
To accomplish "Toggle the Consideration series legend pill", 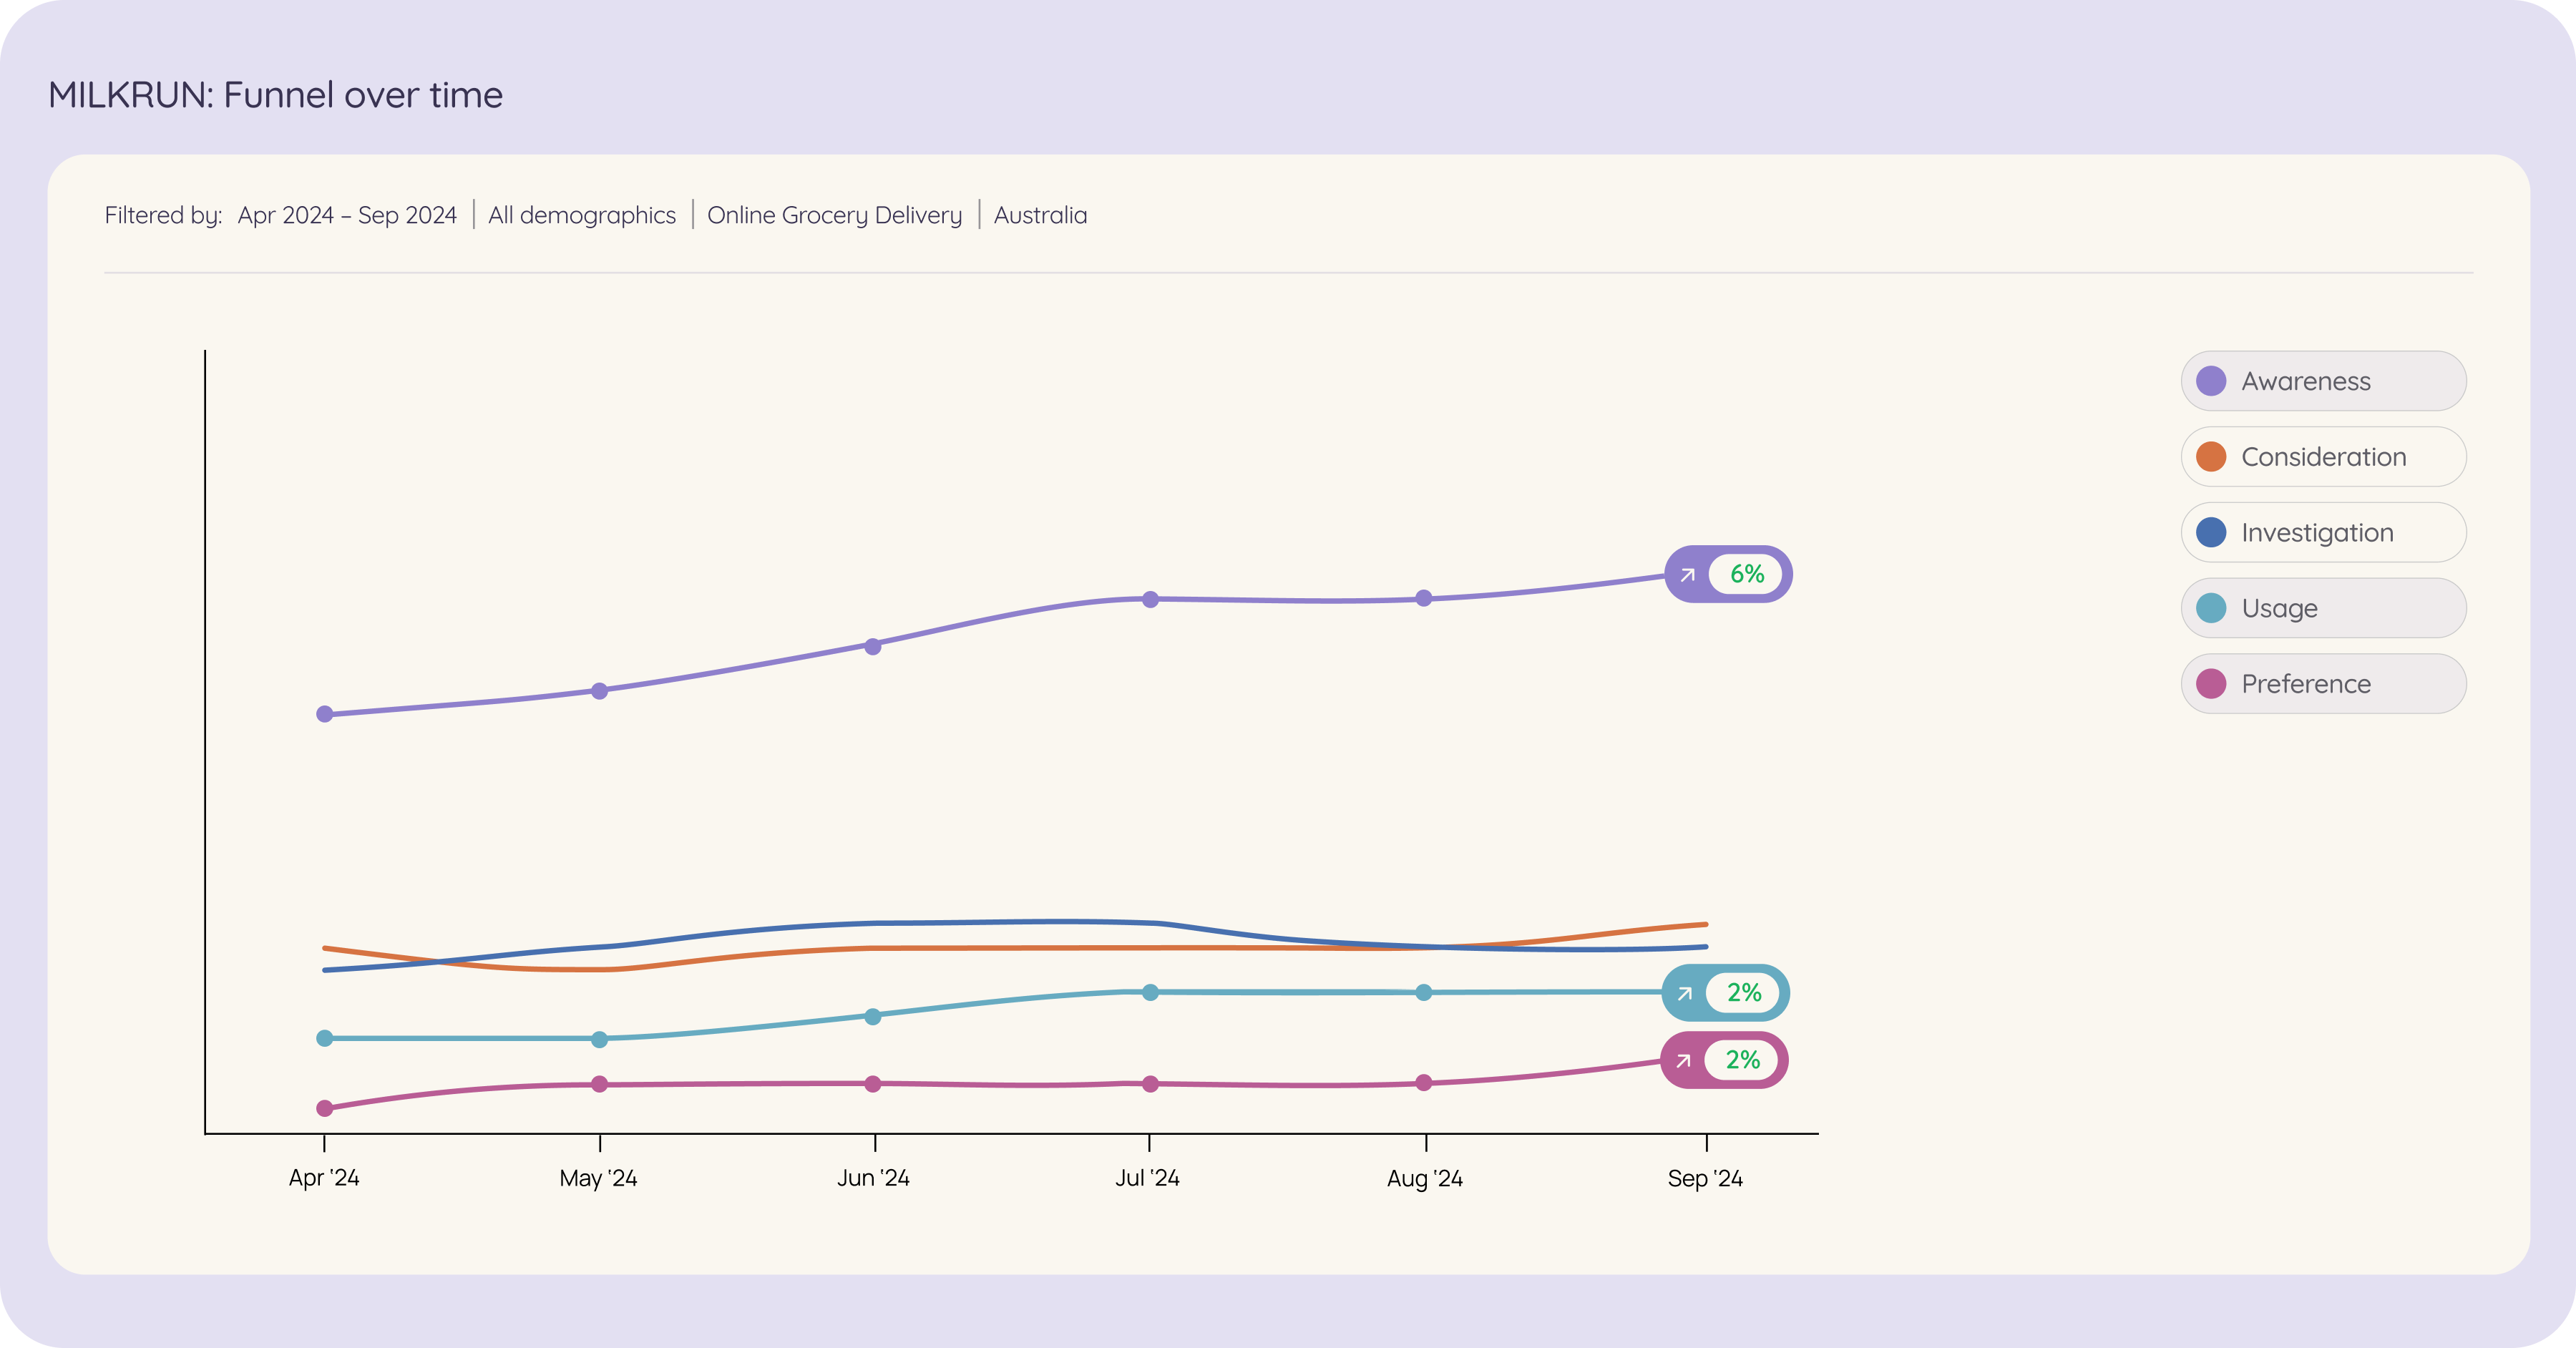I will [2323, 457].
